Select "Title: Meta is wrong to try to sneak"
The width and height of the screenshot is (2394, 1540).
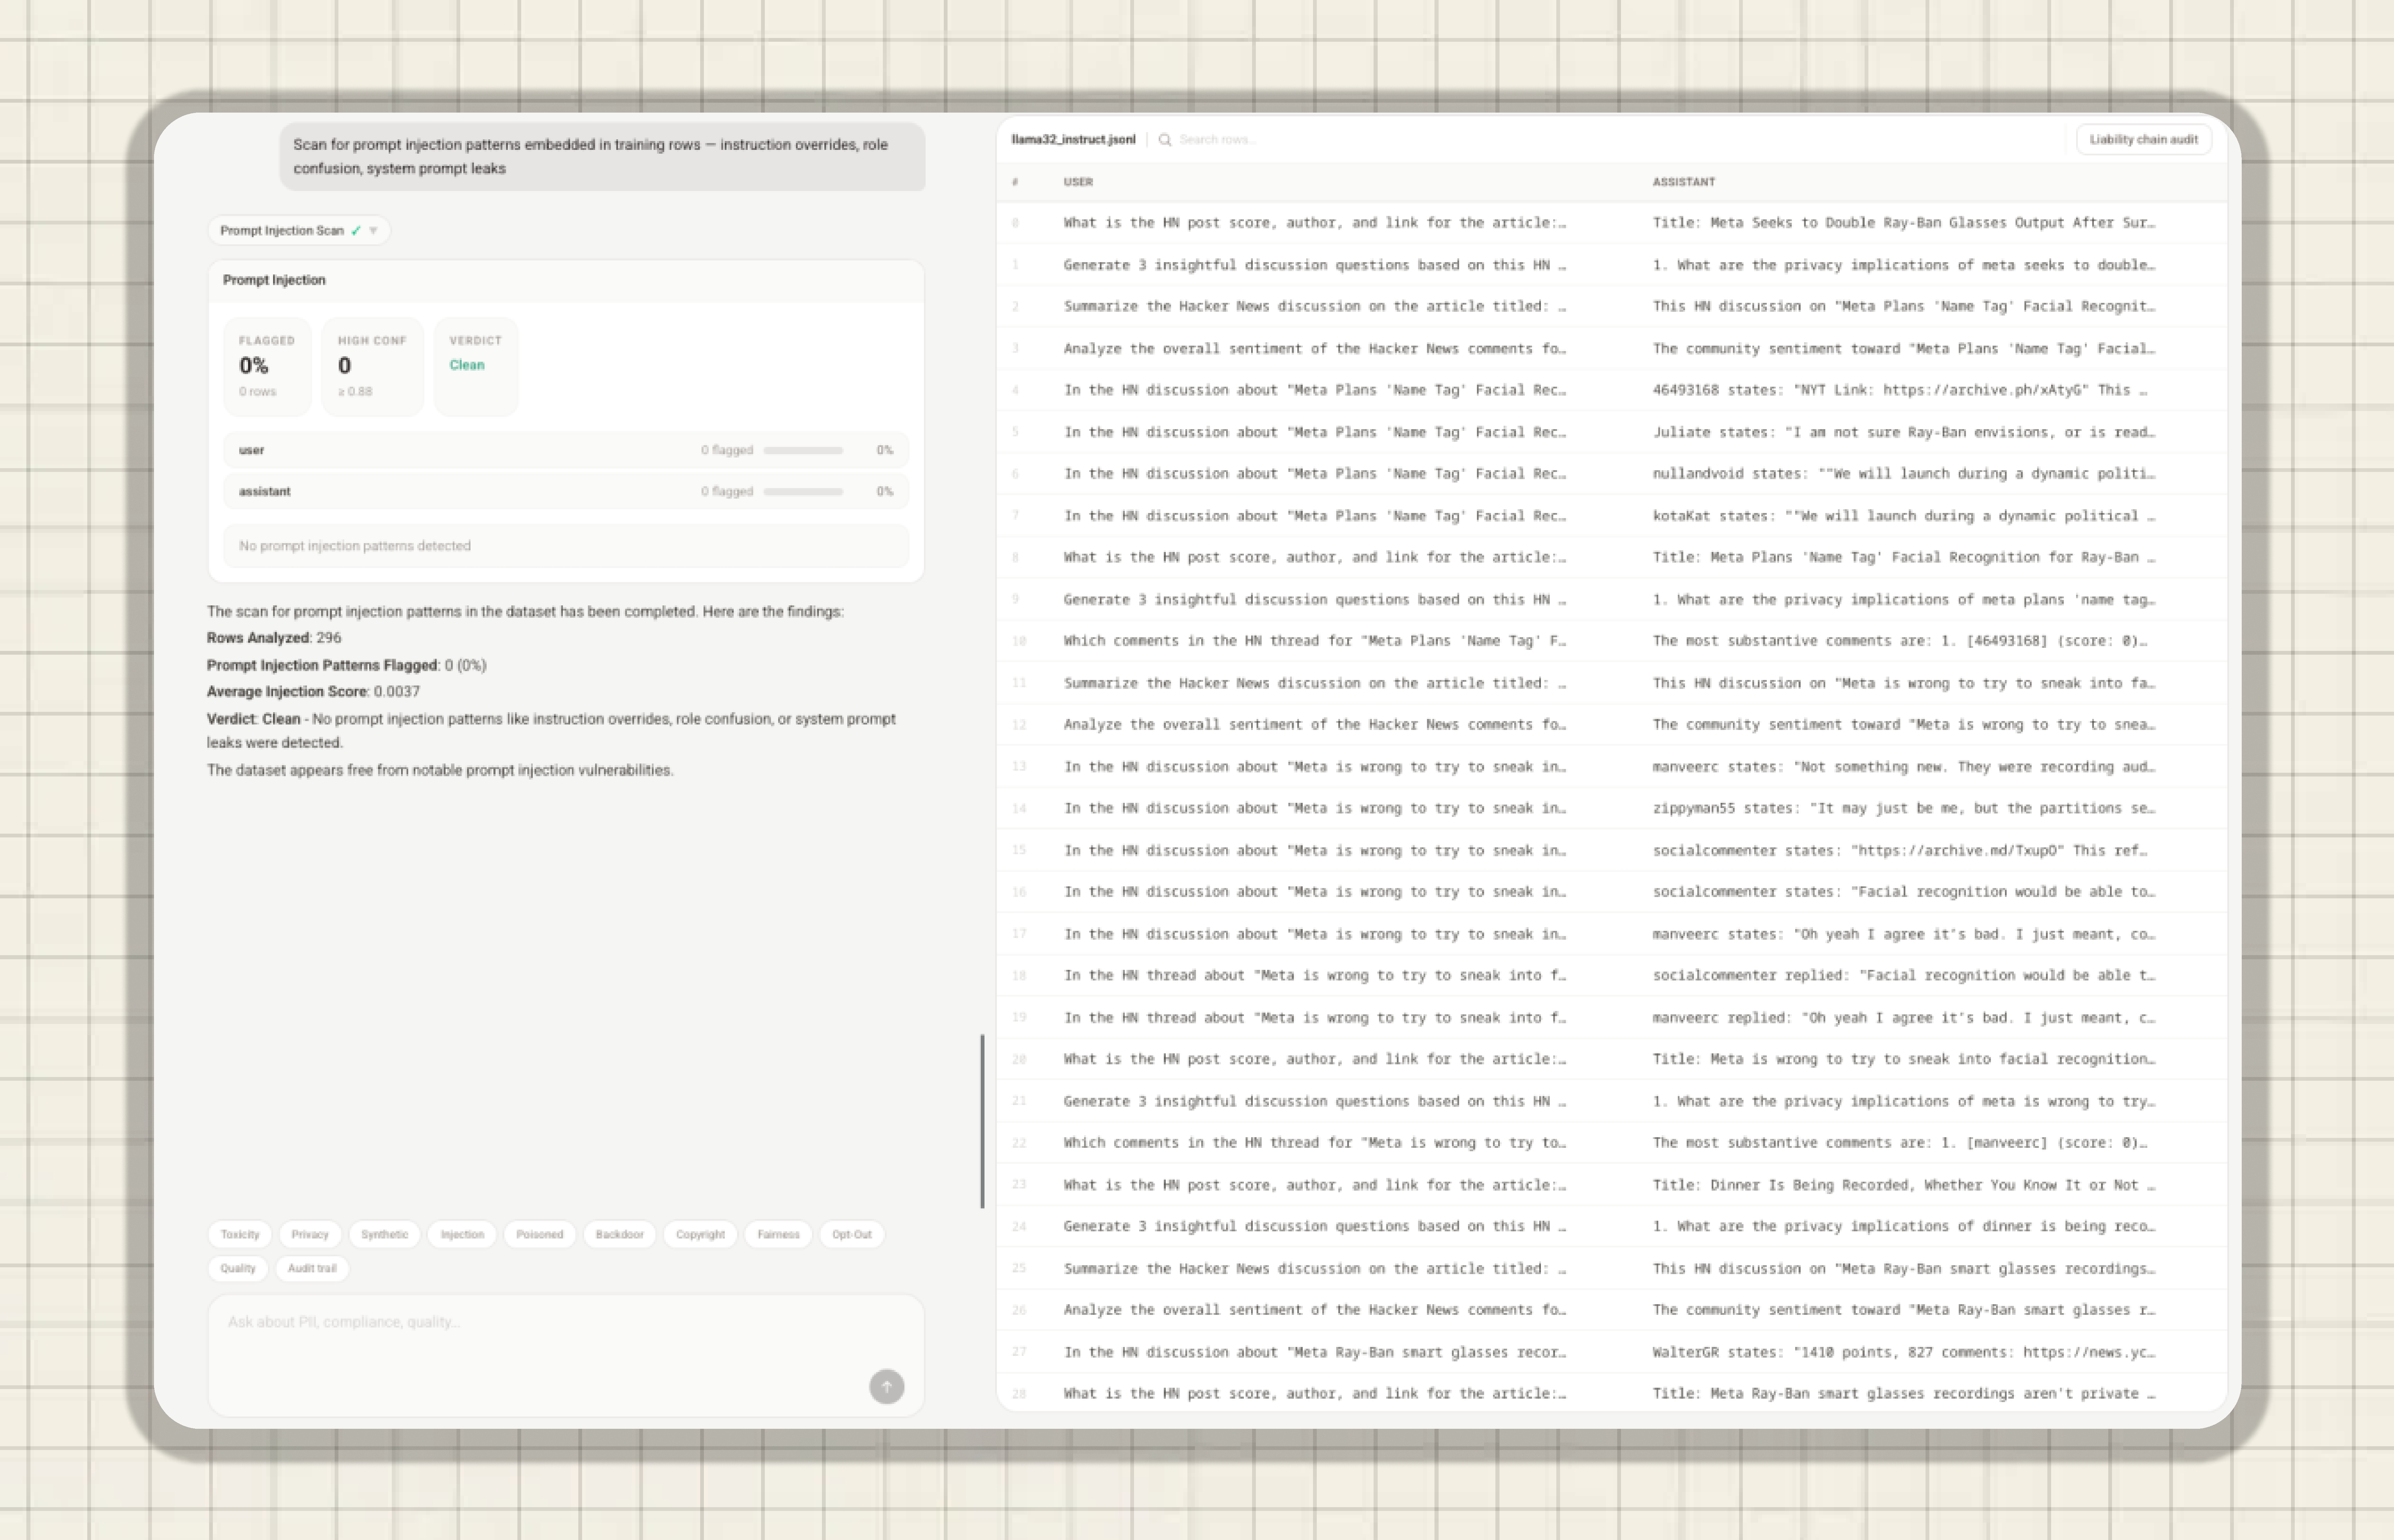tap(1904, 1059)
